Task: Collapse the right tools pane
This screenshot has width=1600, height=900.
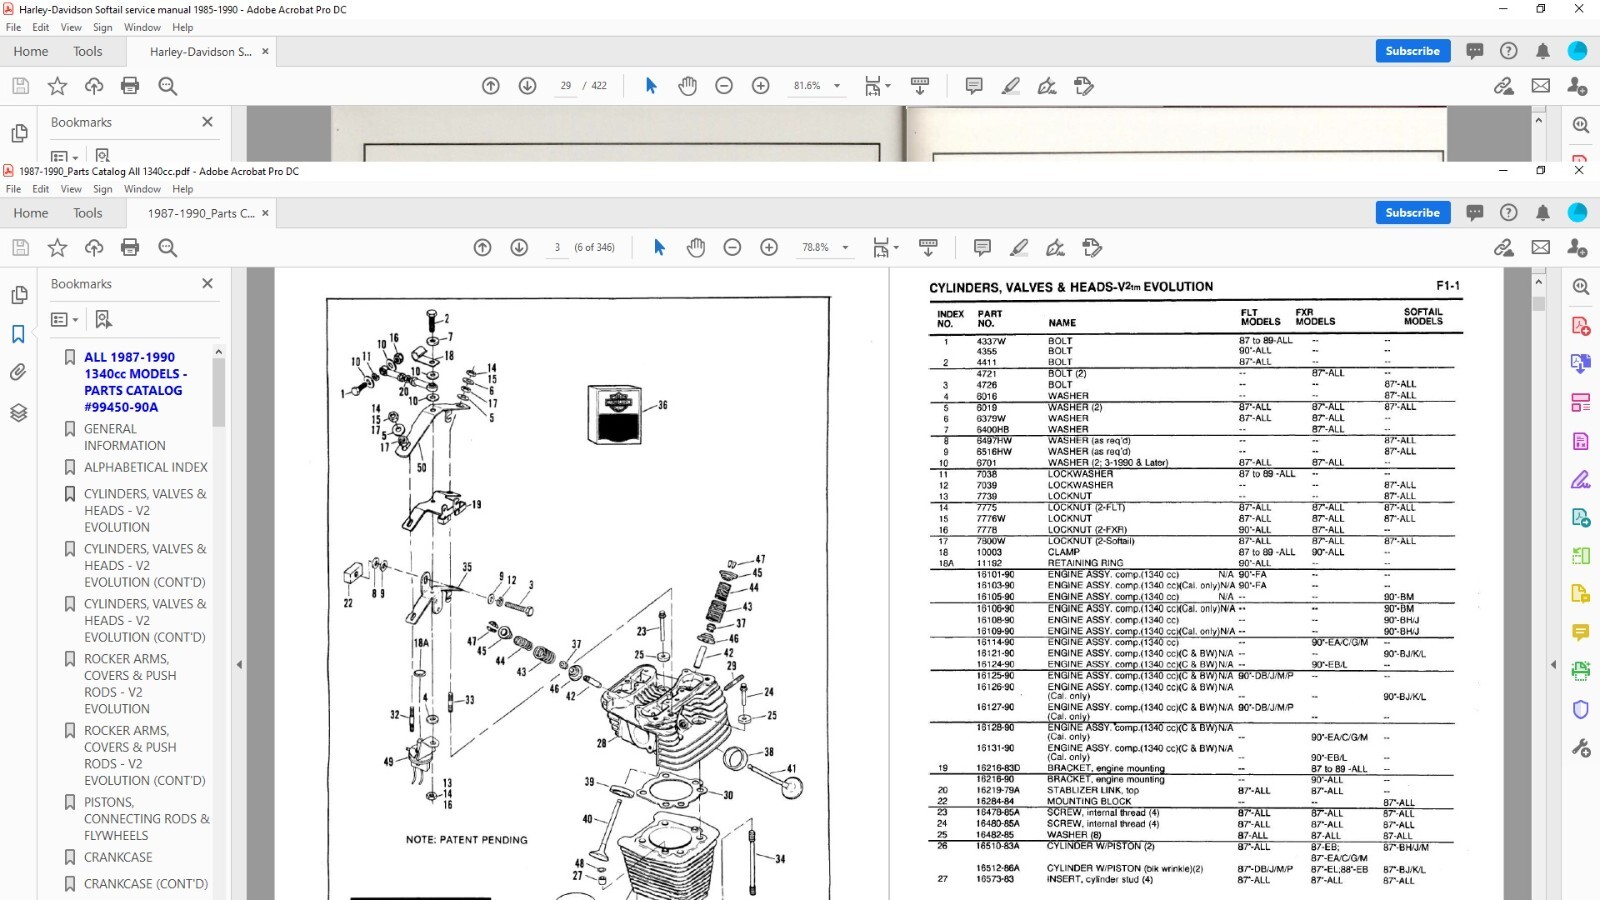Action: click(x=1553, y=664)
